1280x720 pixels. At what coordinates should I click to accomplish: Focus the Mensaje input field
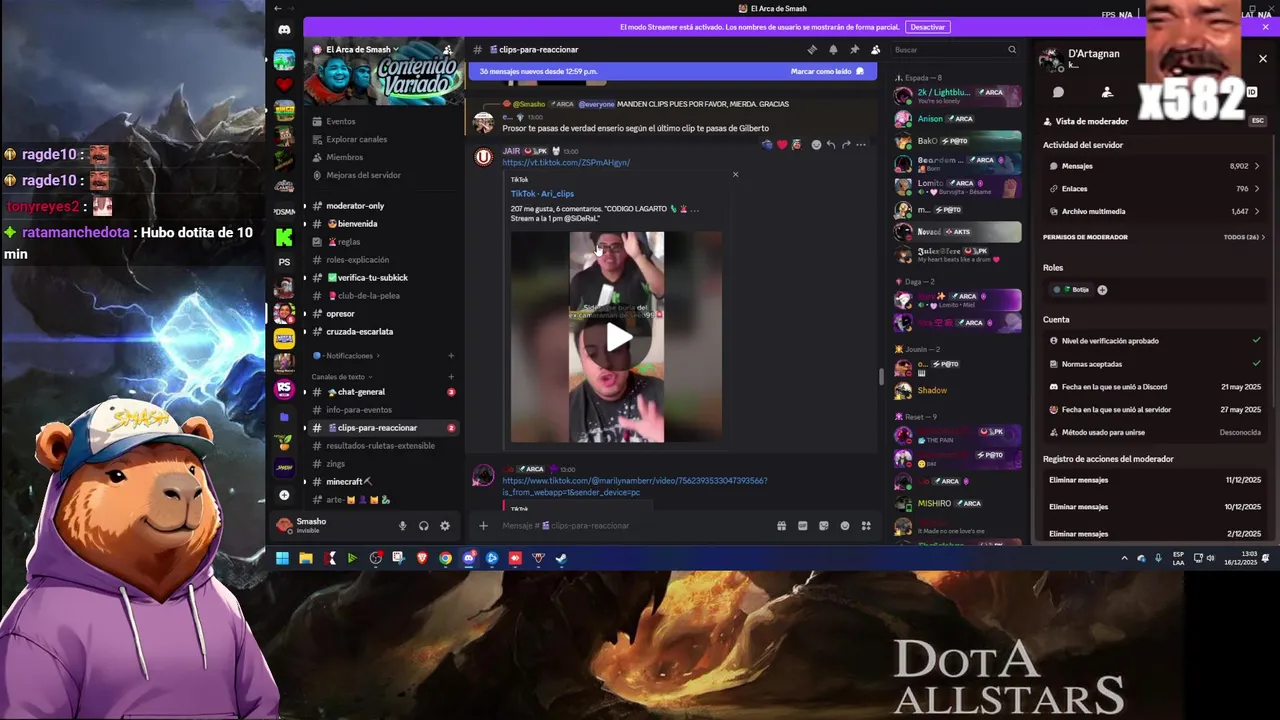(635, 526)
